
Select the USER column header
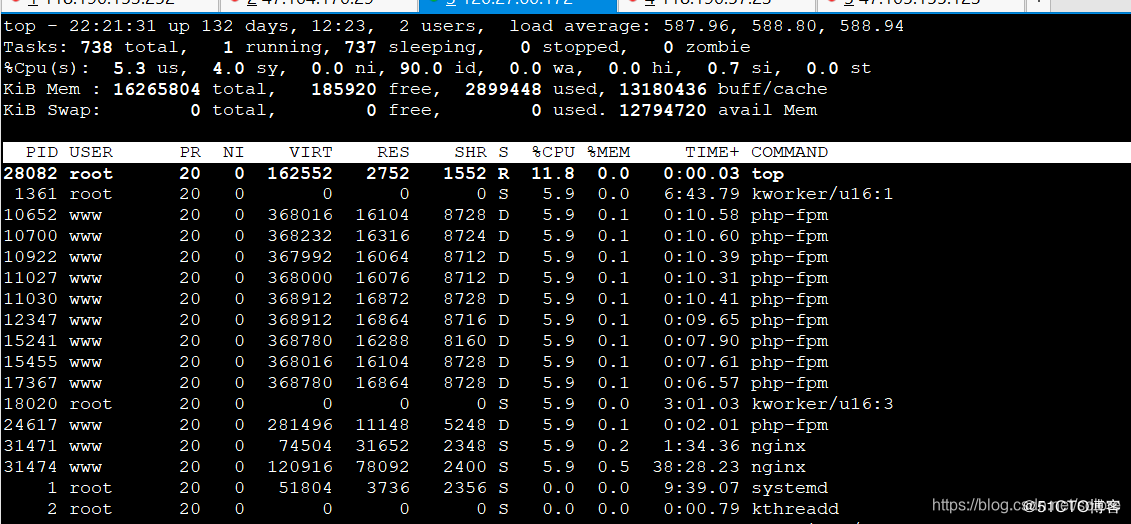pyautogui.click(x=91, y=152)
